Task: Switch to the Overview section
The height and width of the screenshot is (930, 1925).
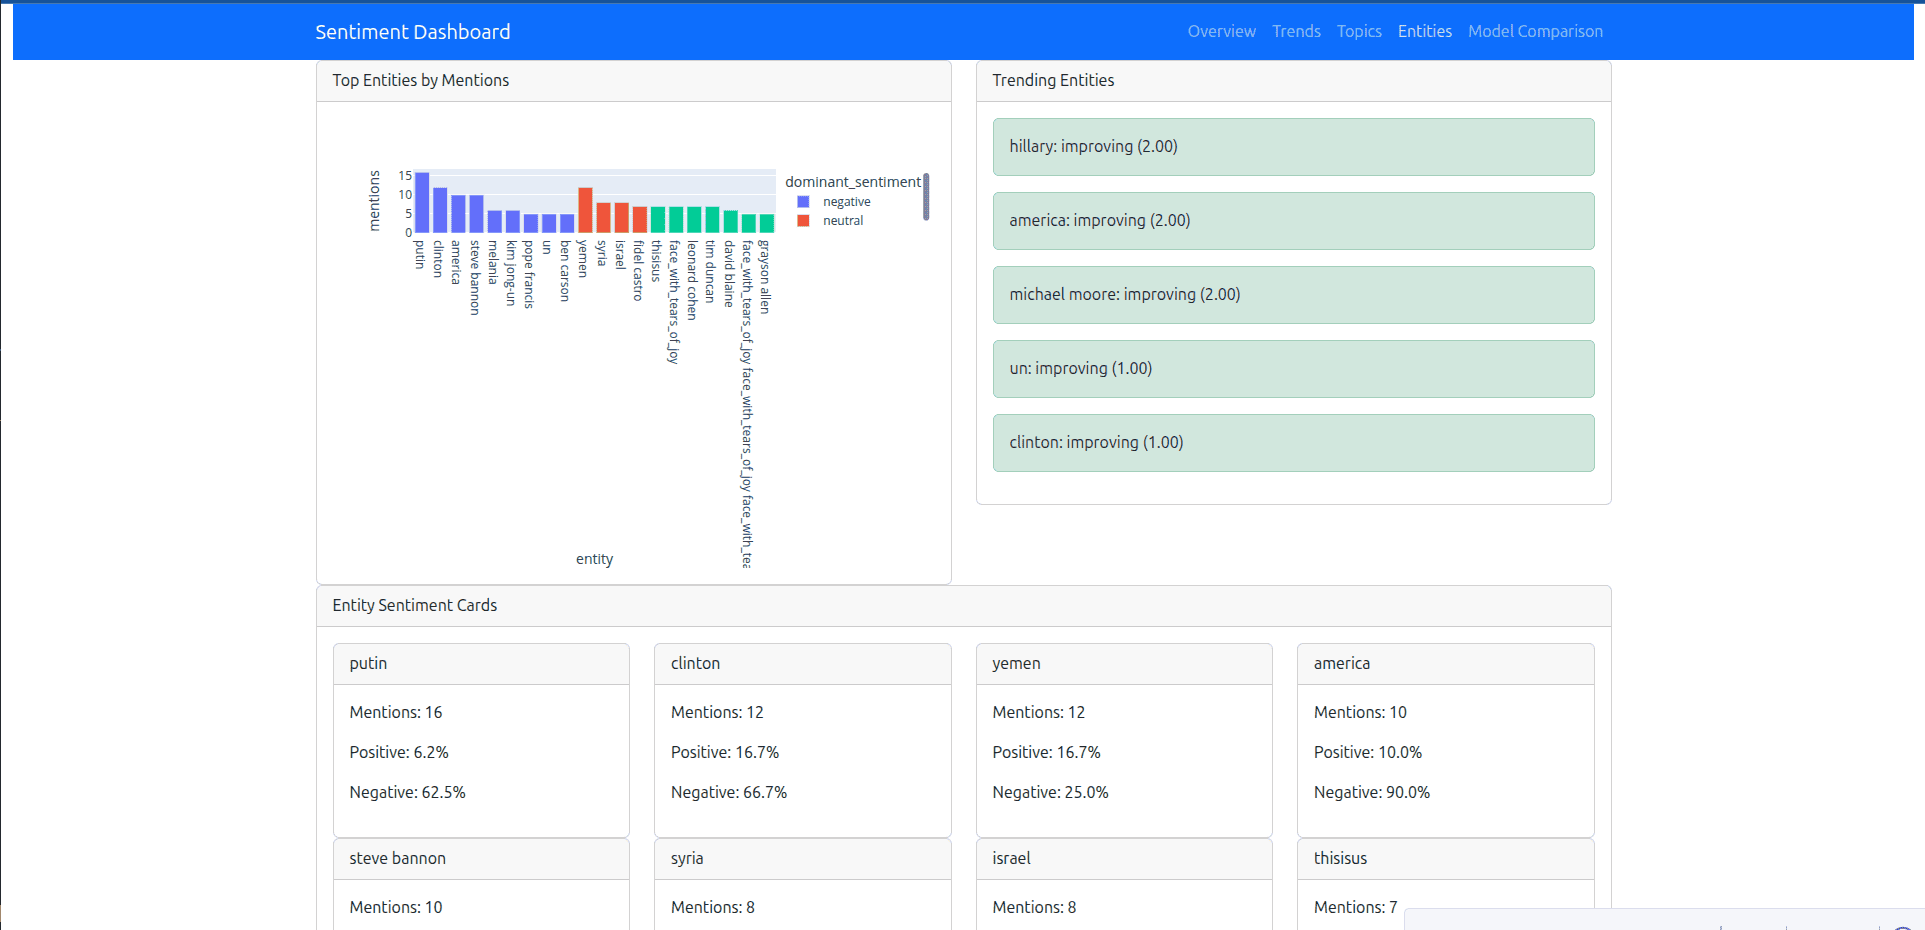Action: [1221, 31]
